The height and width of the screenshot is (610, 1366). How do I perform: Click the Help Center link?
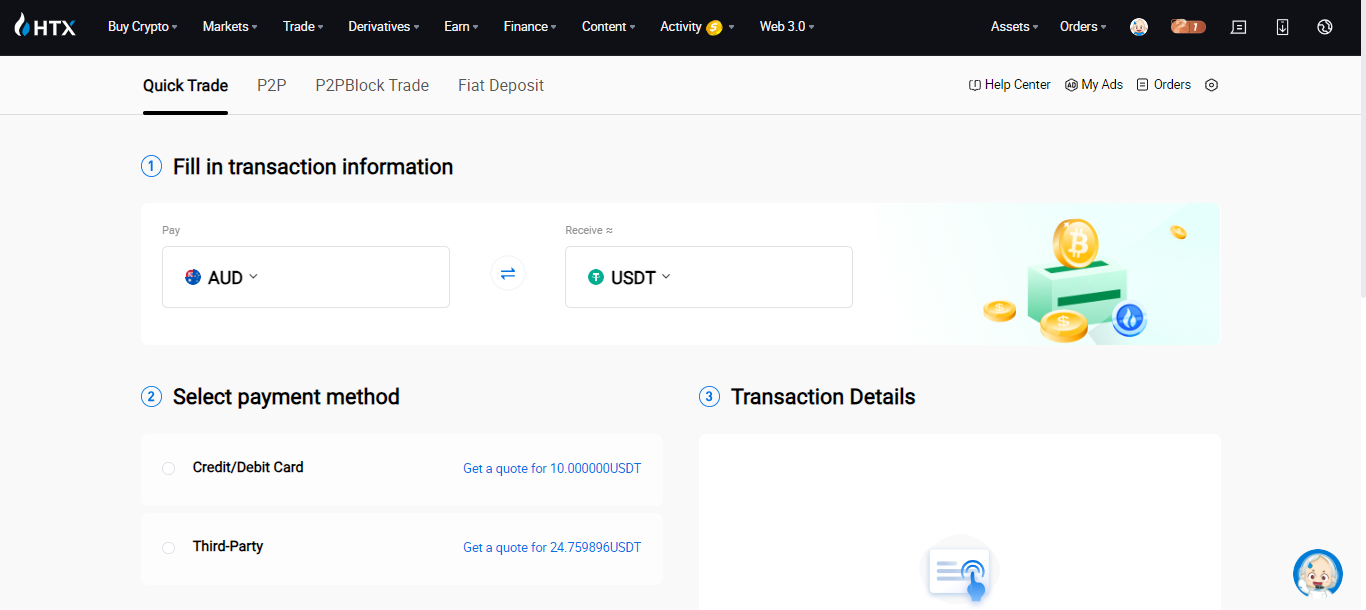(1010, 85)
